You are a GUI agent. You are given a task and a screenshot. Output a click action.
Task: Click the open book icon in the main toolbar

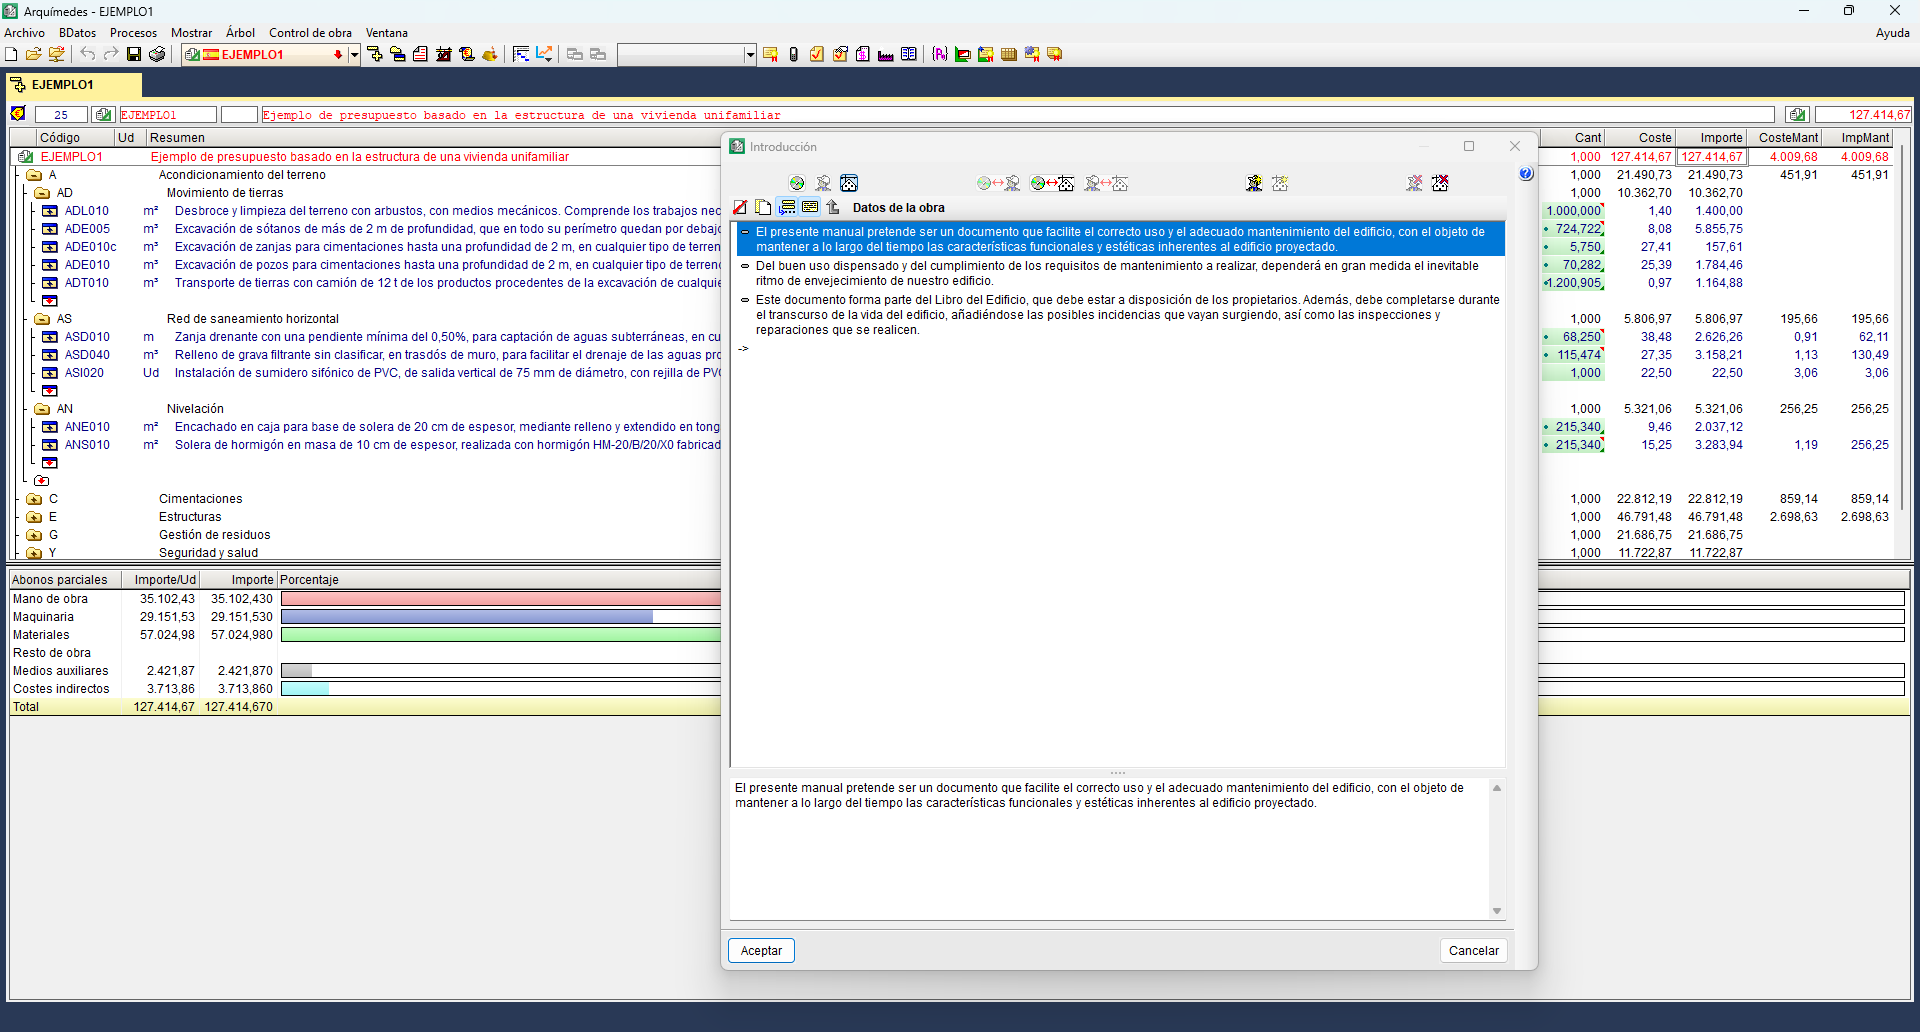909,54
